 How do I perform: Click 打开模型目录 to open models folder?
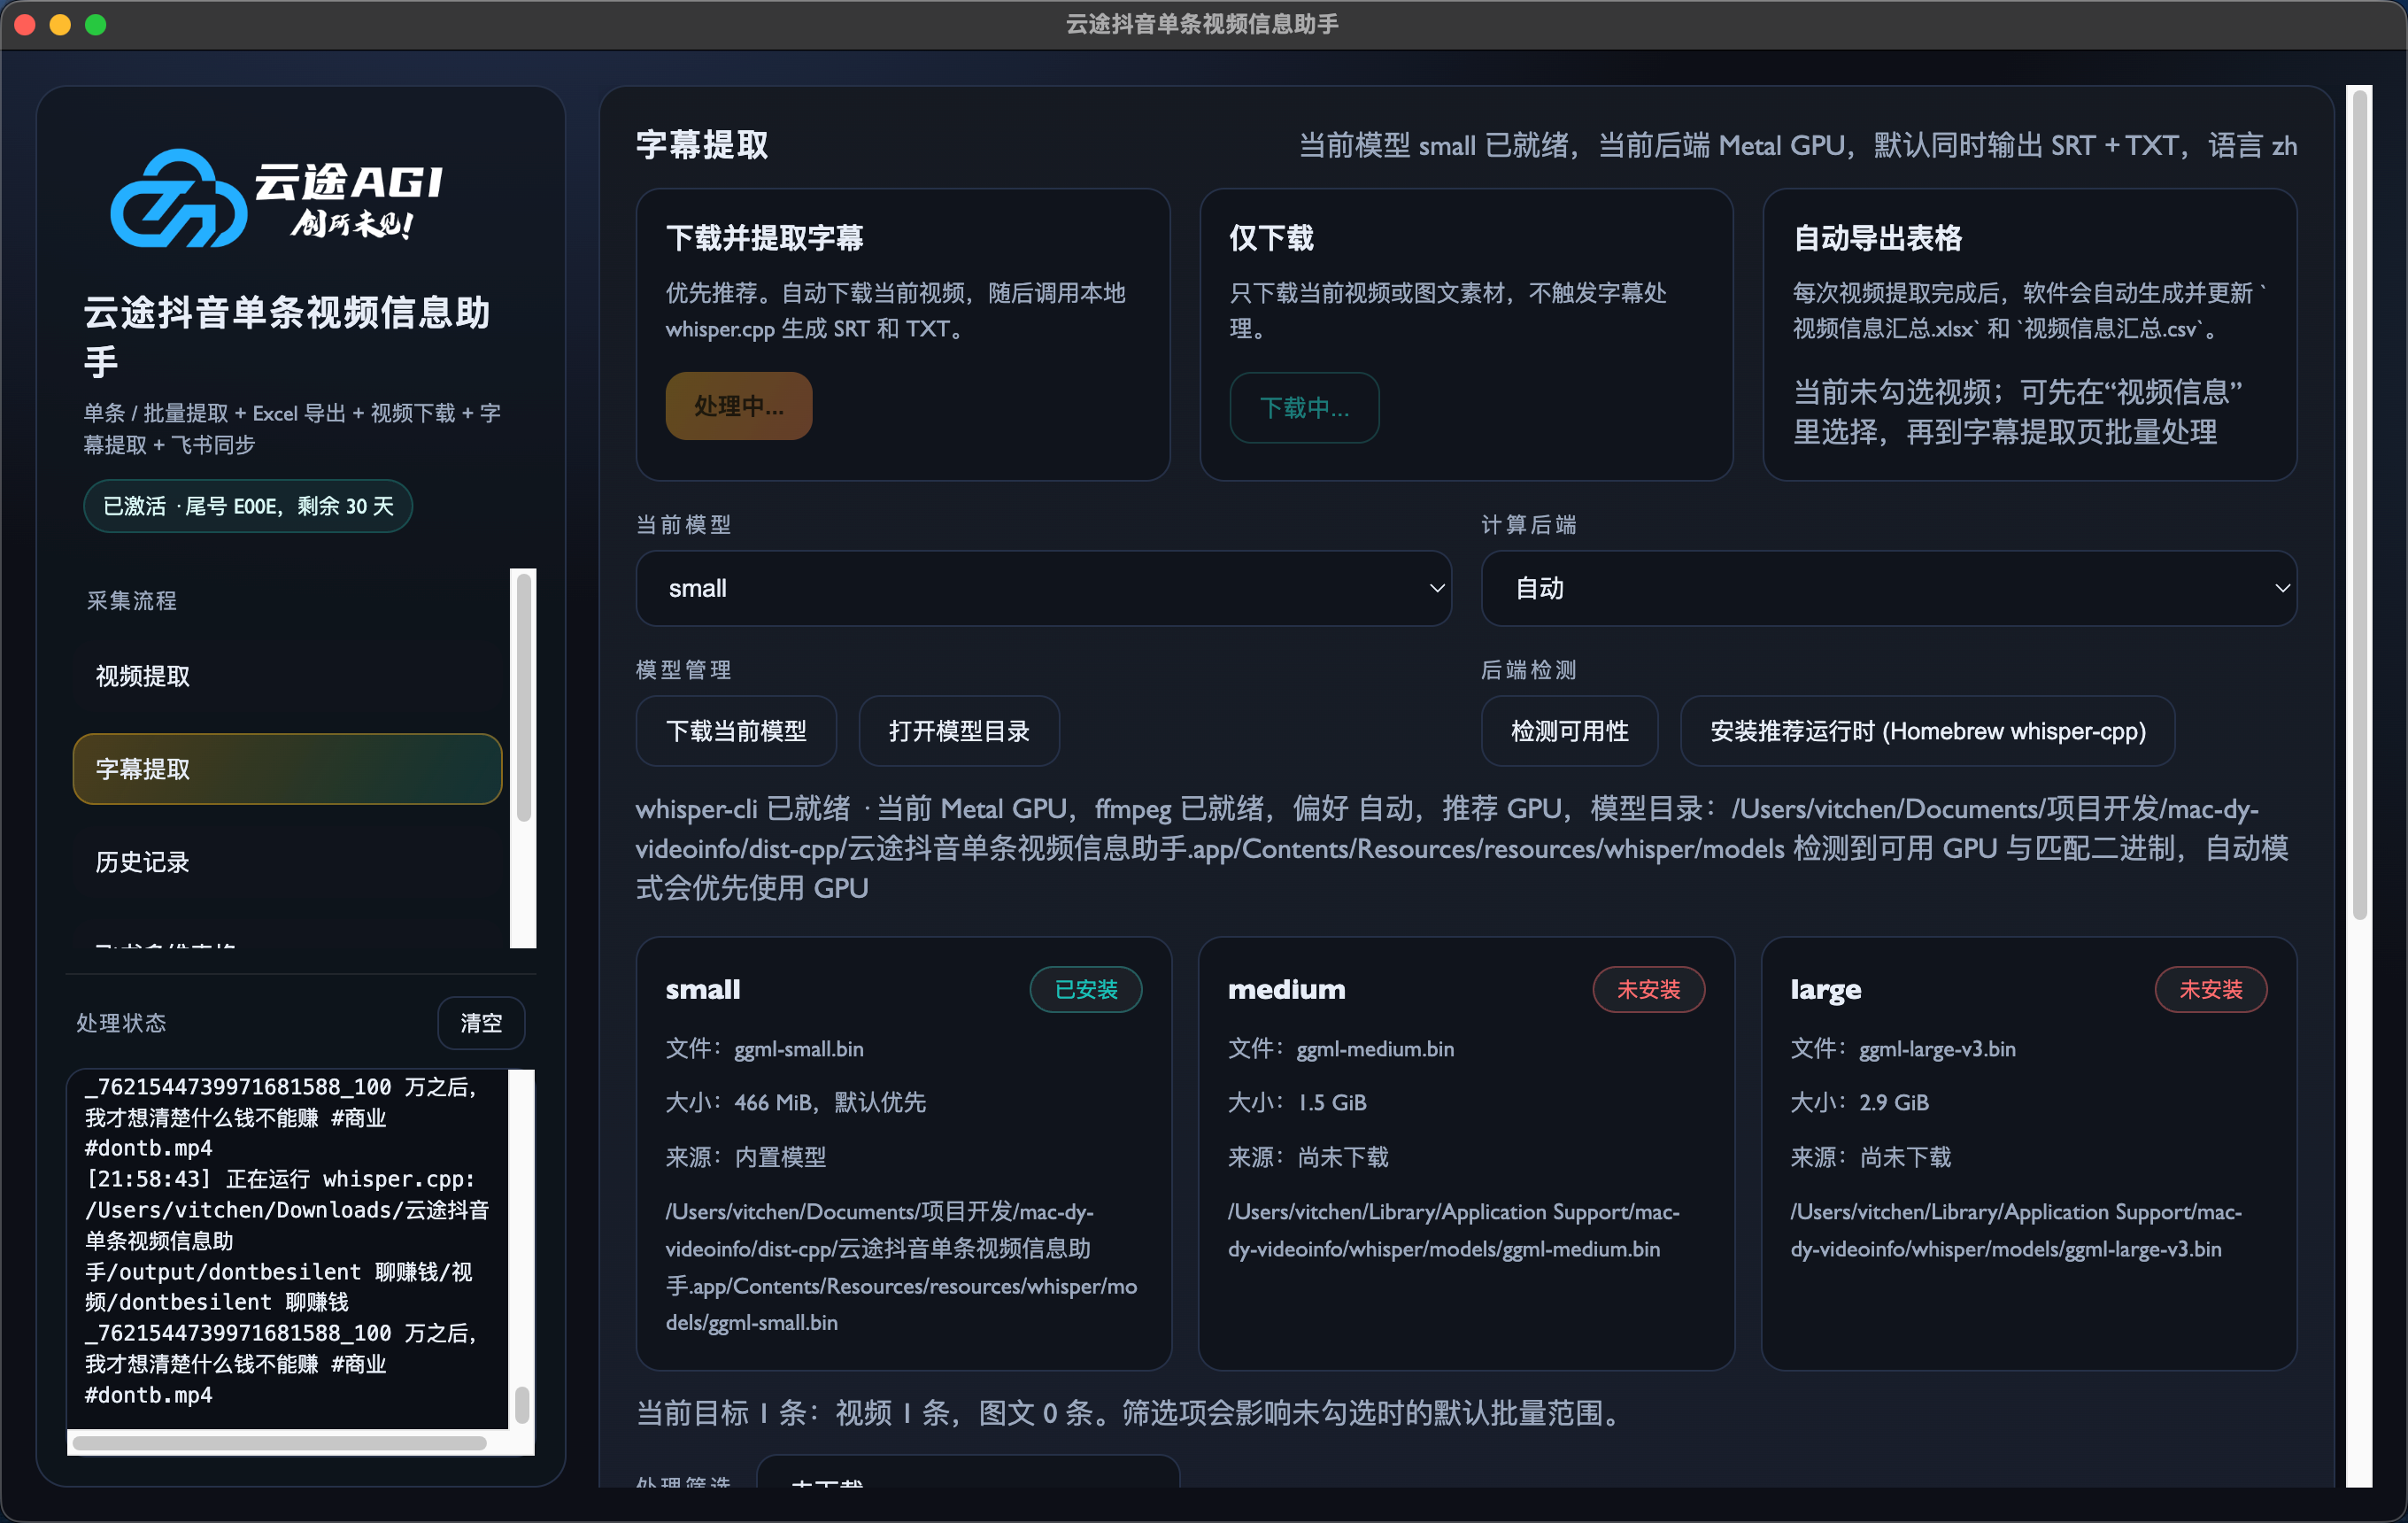[x=957, y=731]
